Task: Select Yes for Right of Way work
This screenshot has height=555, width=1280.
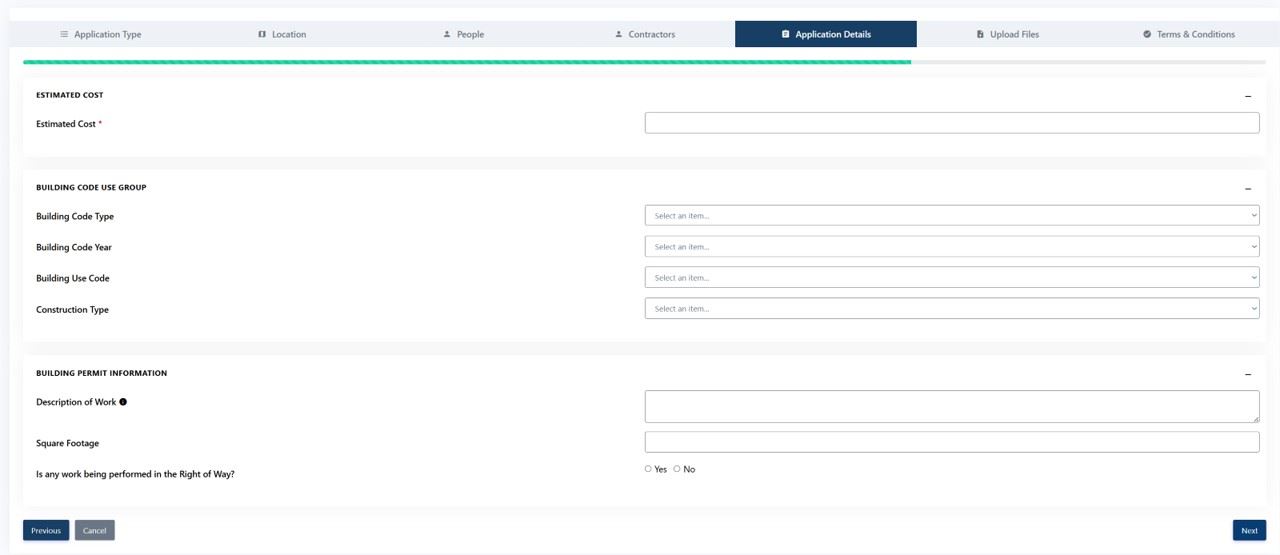Action: point(648,469)
